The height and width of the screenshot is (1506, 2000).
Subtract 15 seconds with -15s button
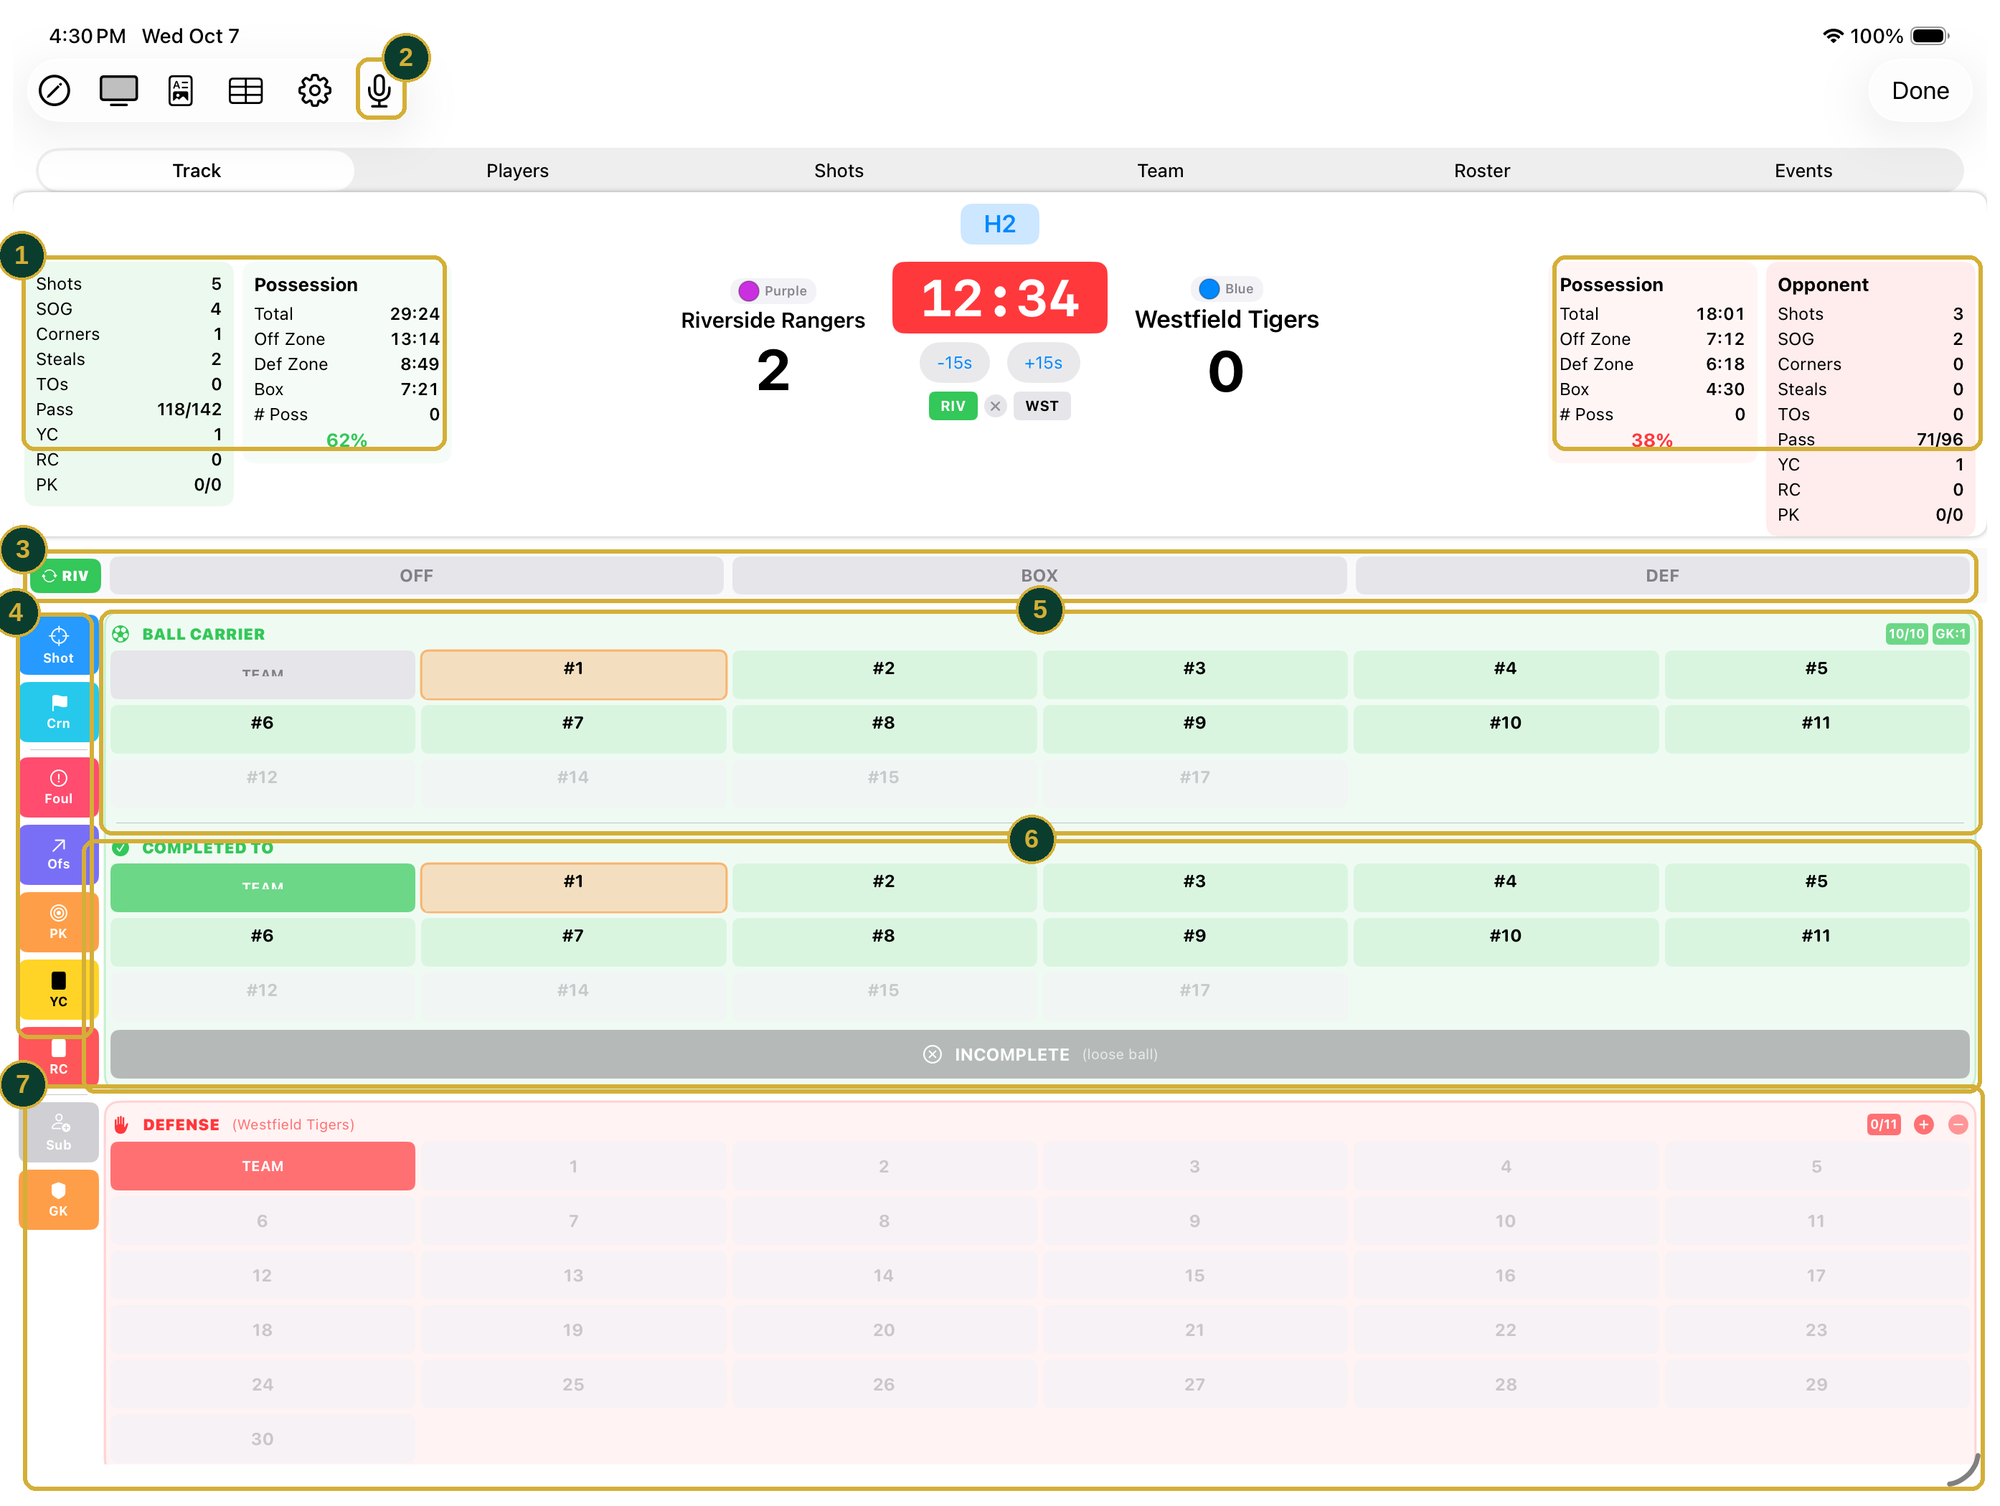[954, 363]
